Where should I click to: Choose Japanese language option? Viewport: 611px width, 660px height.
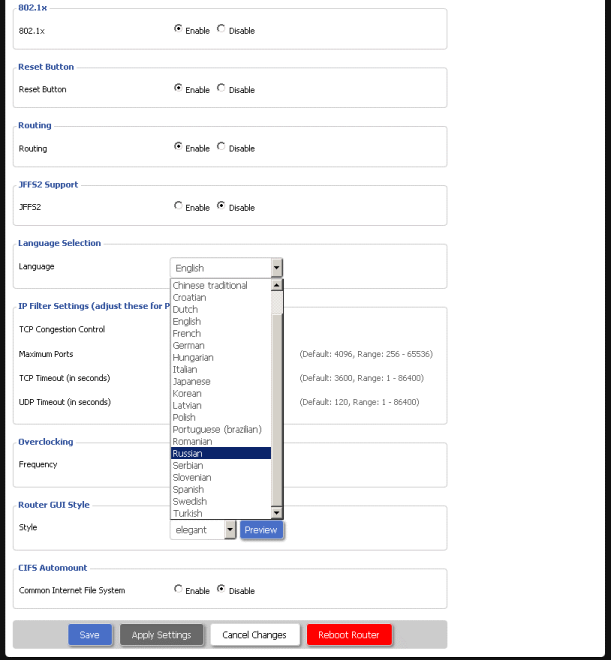(x=221, y=381)
